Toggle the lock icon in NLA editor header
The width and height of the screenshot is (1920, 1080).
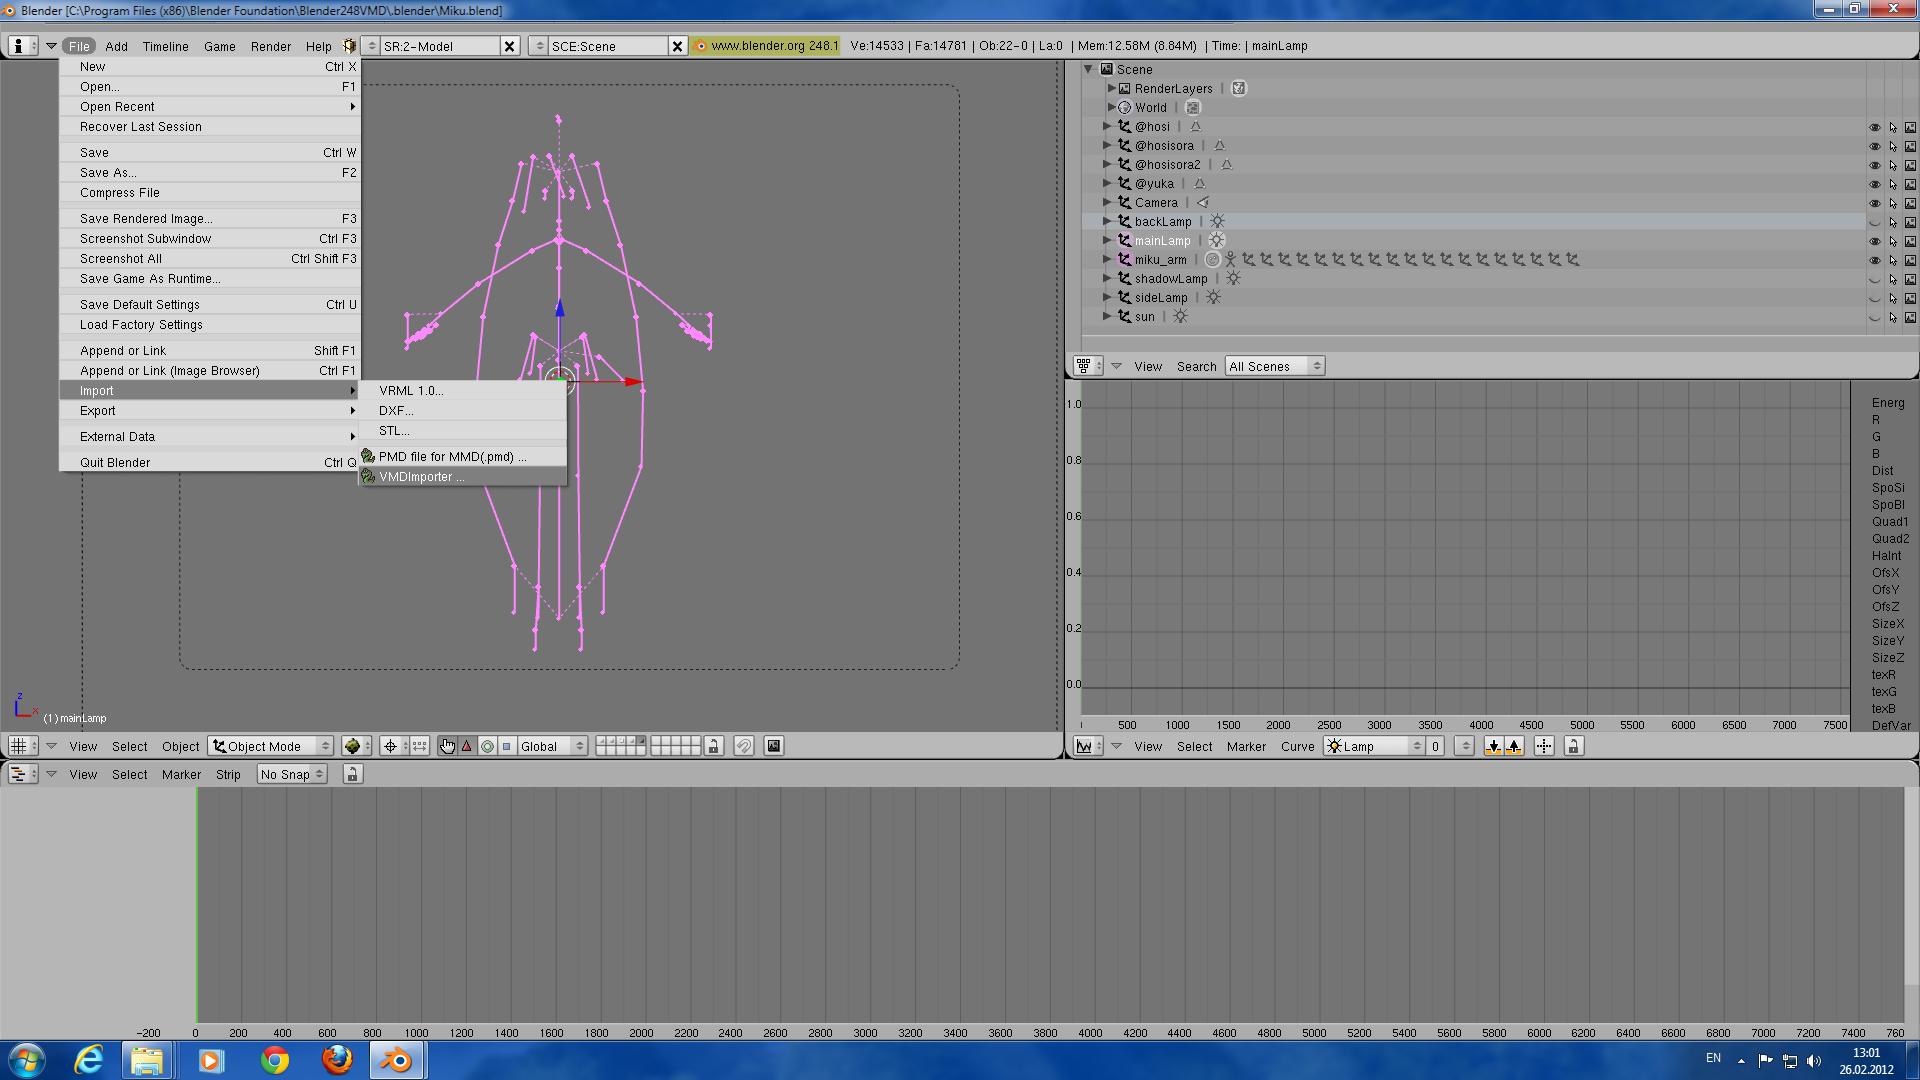(352, 774)
